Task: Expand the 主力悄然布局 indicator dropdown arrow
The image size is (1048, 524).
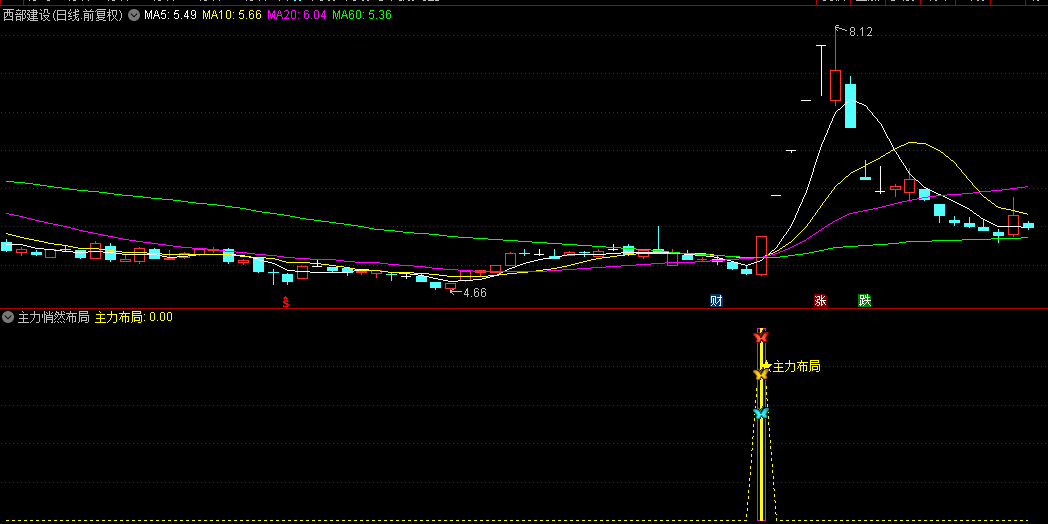Action: point(9,317)
